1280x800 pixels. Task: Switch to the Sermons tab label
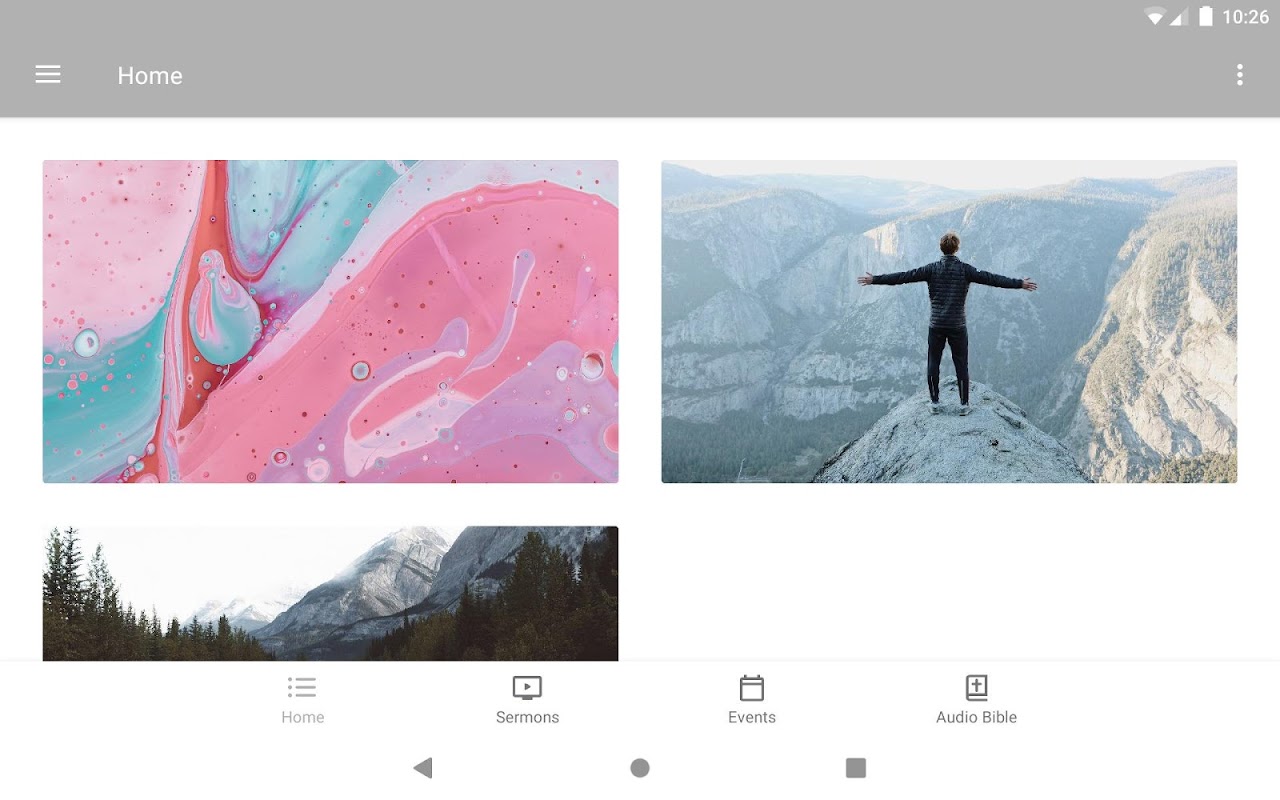[527, 717]
